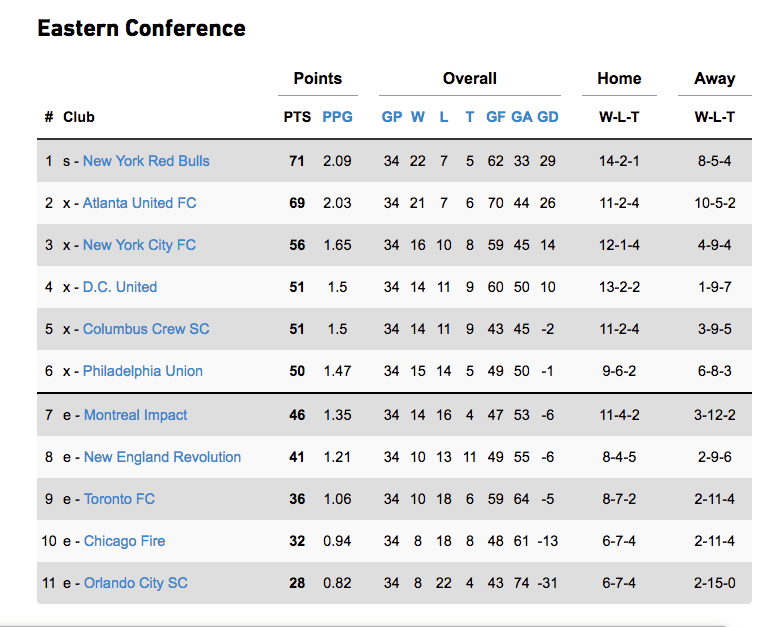
Task: Sort by GD goal difference header
Action: tap(548, 117)
